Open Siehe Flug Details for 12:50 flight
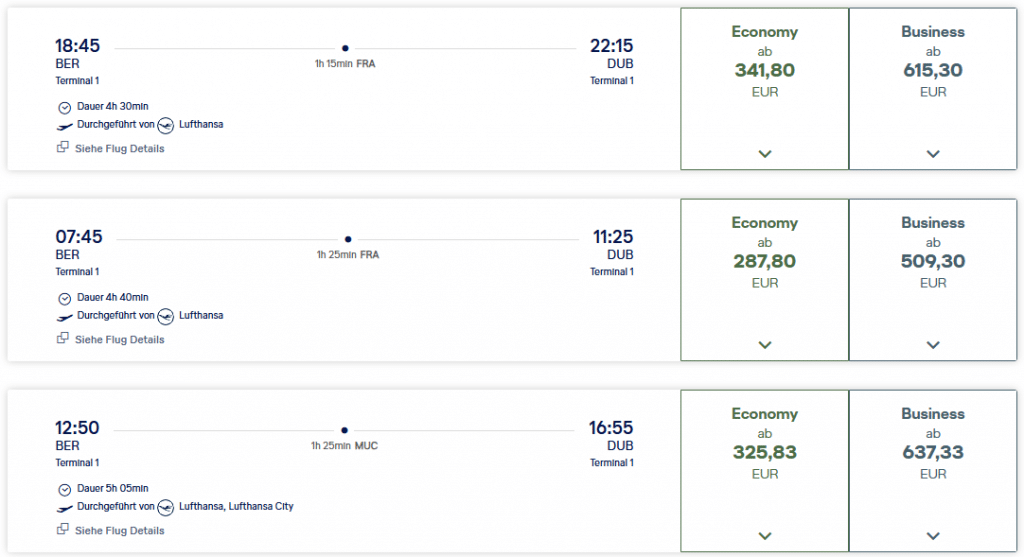 click(119, 530)
